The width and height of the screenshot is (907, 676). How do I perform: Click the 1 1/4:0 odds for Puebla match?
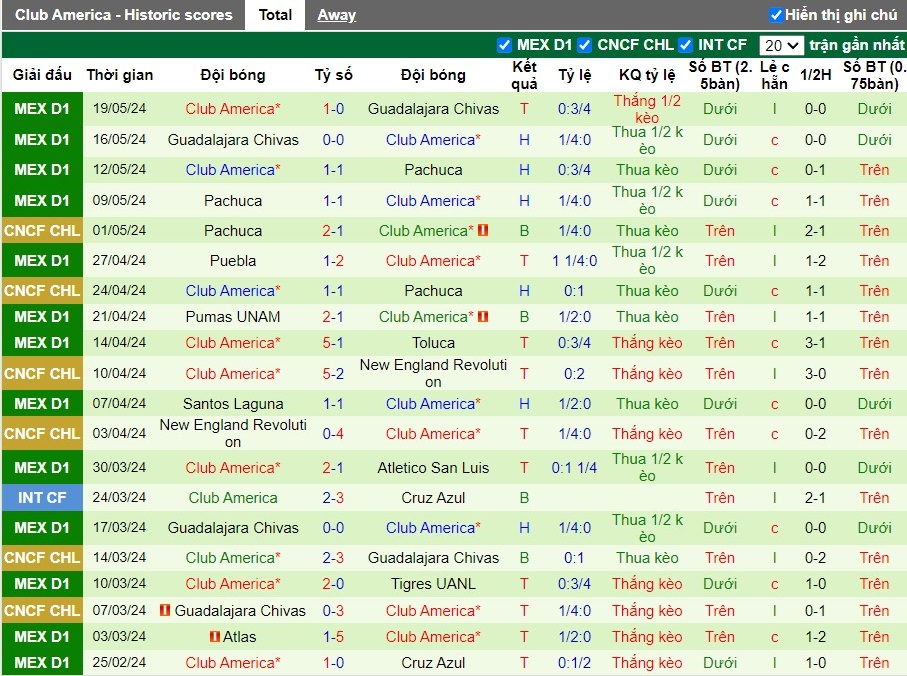tap(574, 261)
